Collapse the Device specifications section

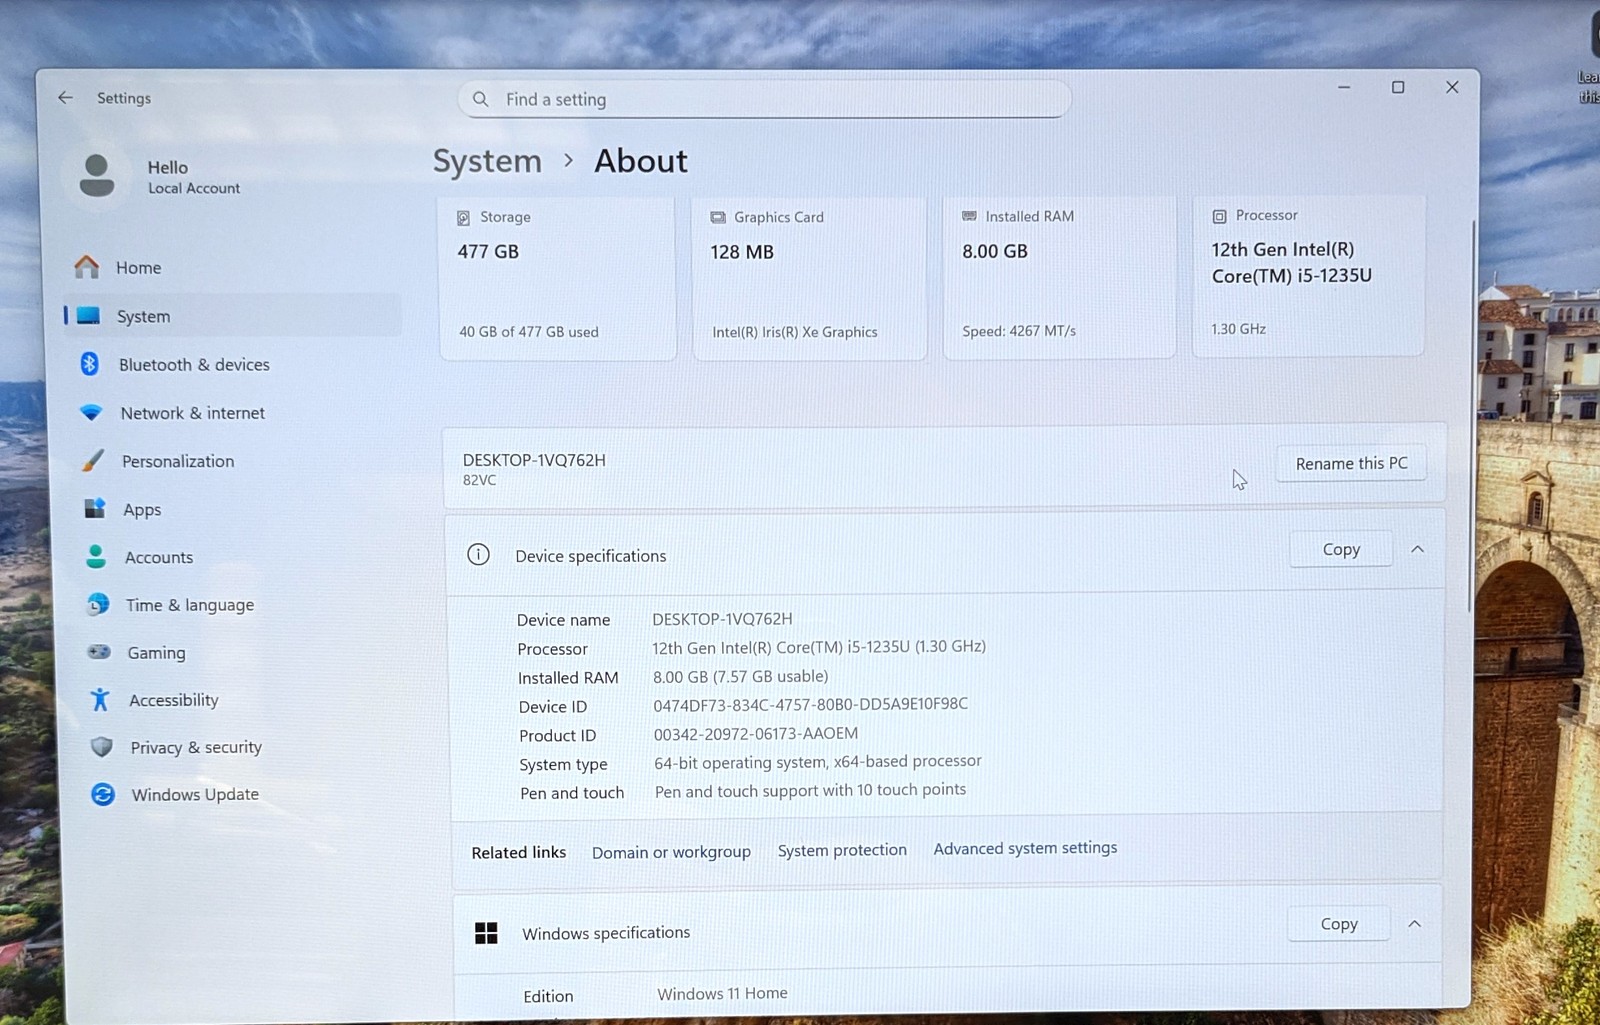point(1417,549)
